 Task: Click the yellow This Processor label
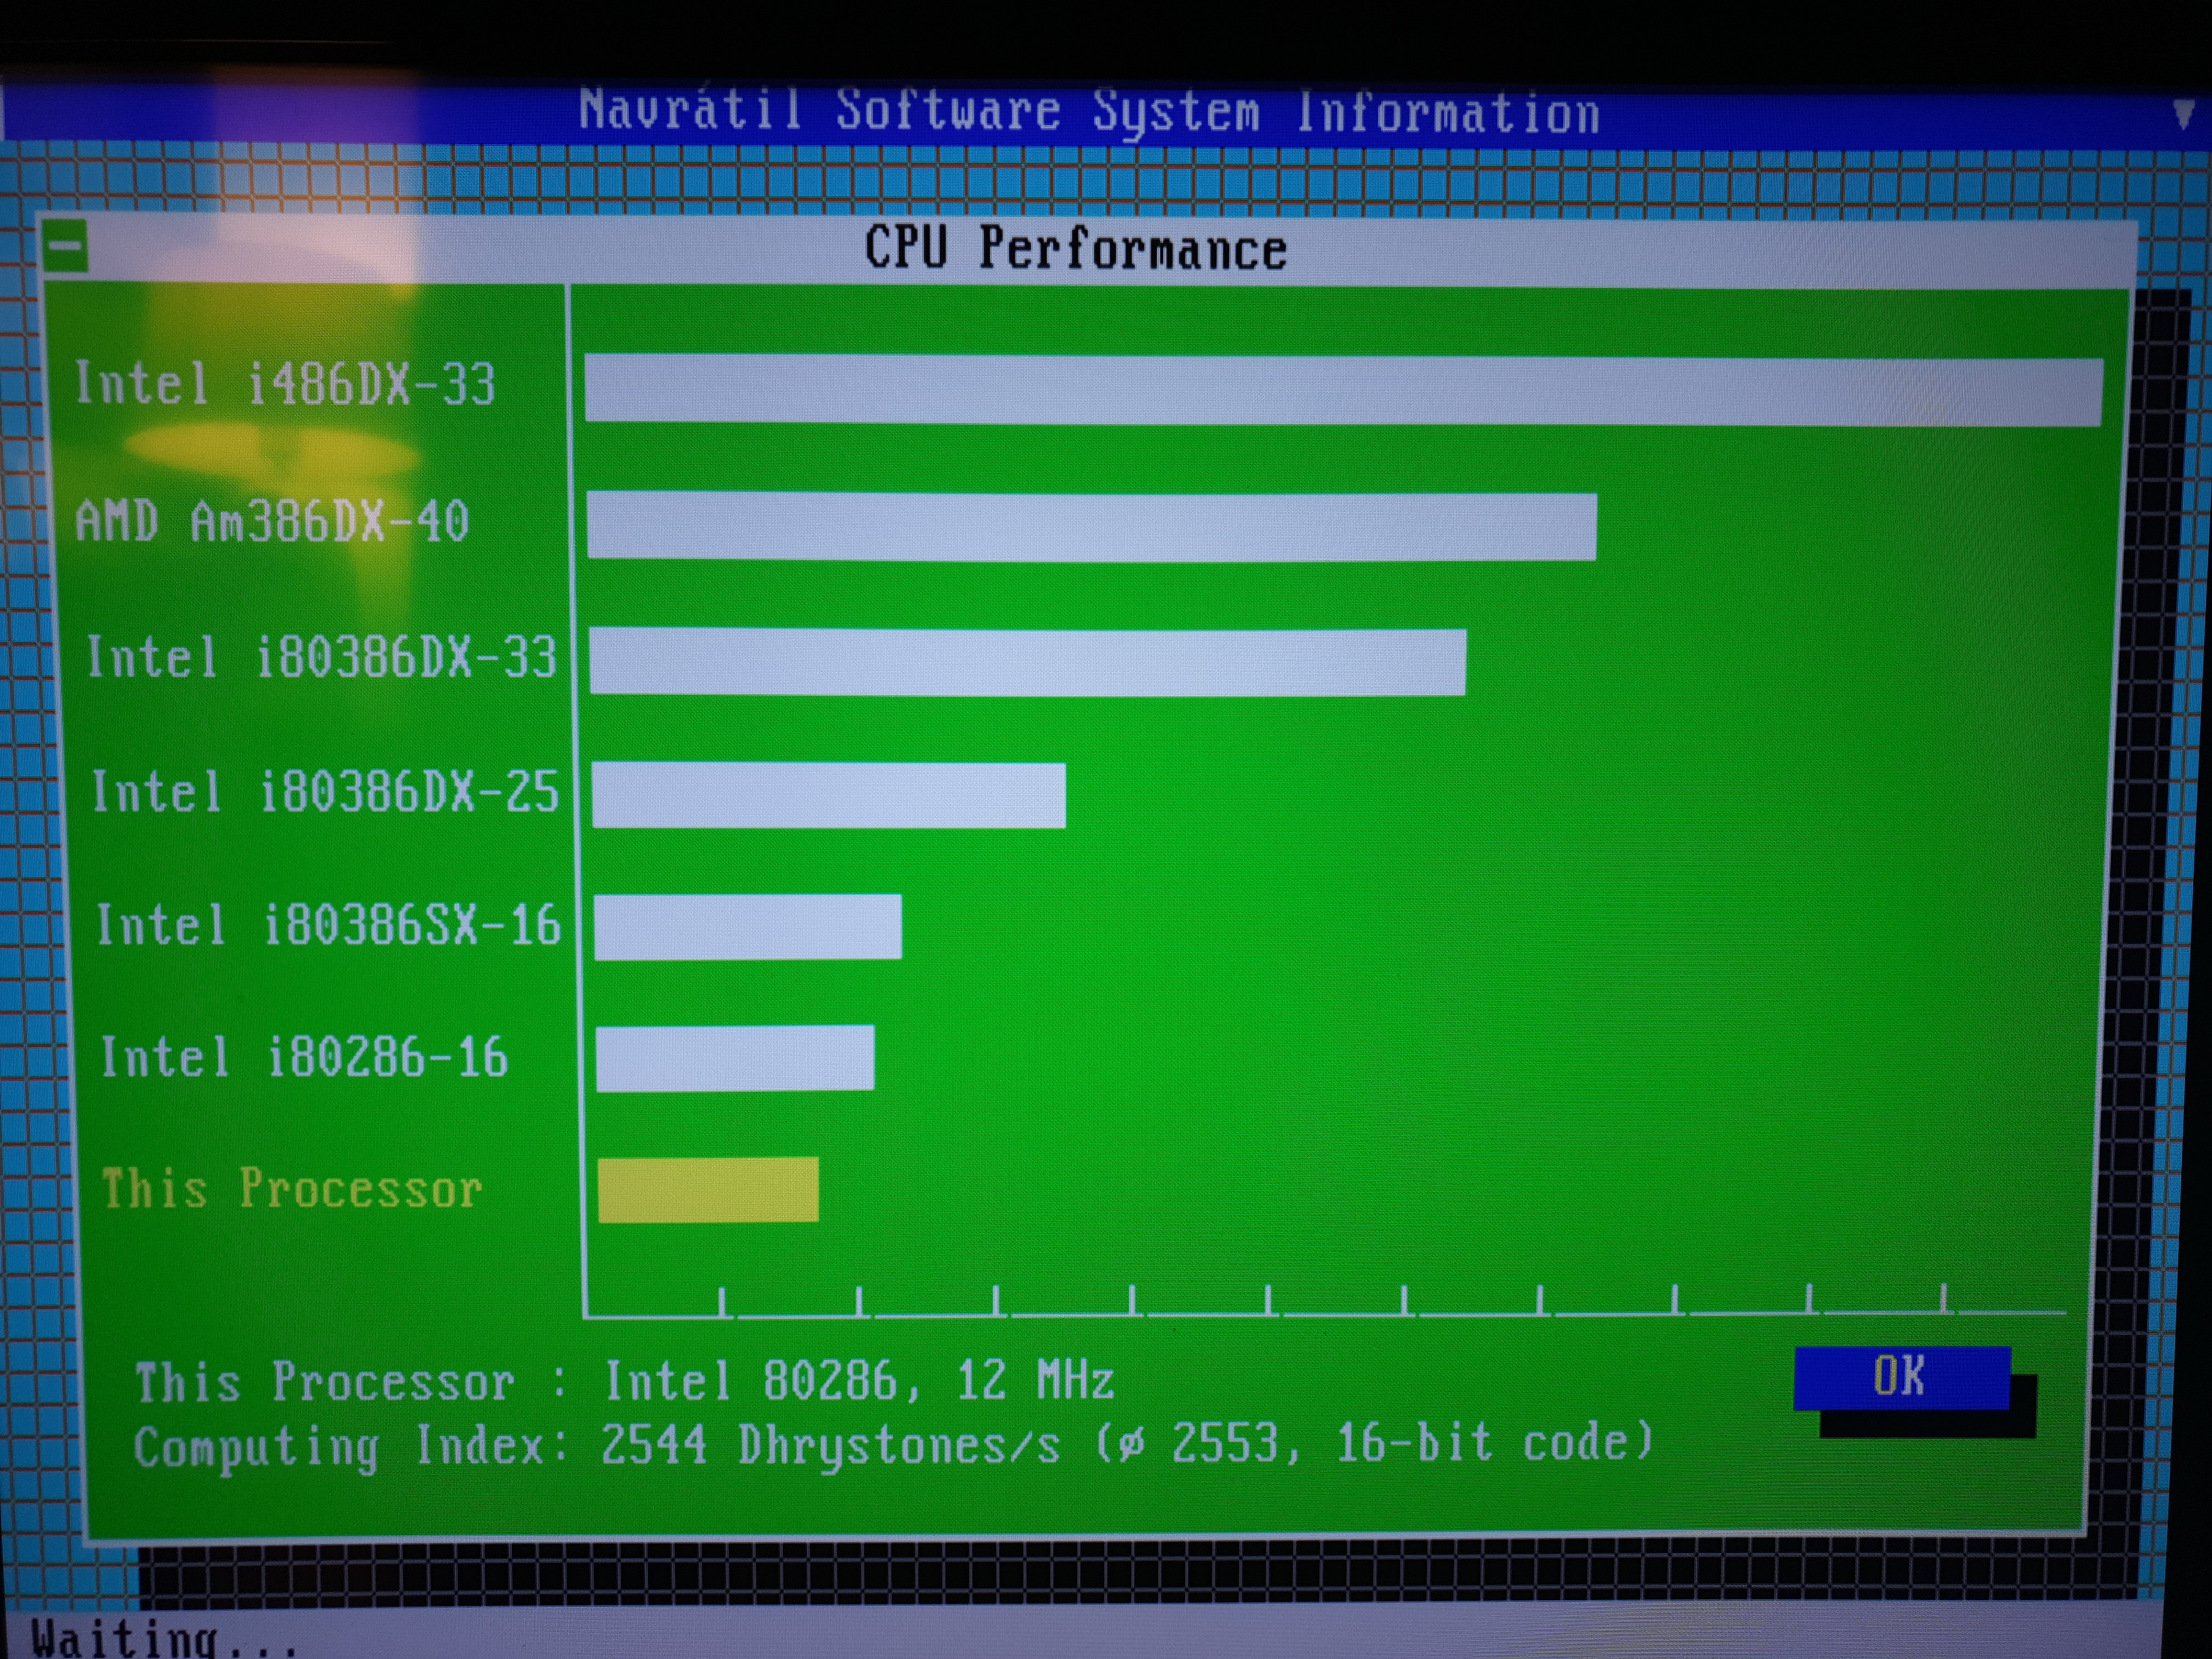[x=291, y=1189]
